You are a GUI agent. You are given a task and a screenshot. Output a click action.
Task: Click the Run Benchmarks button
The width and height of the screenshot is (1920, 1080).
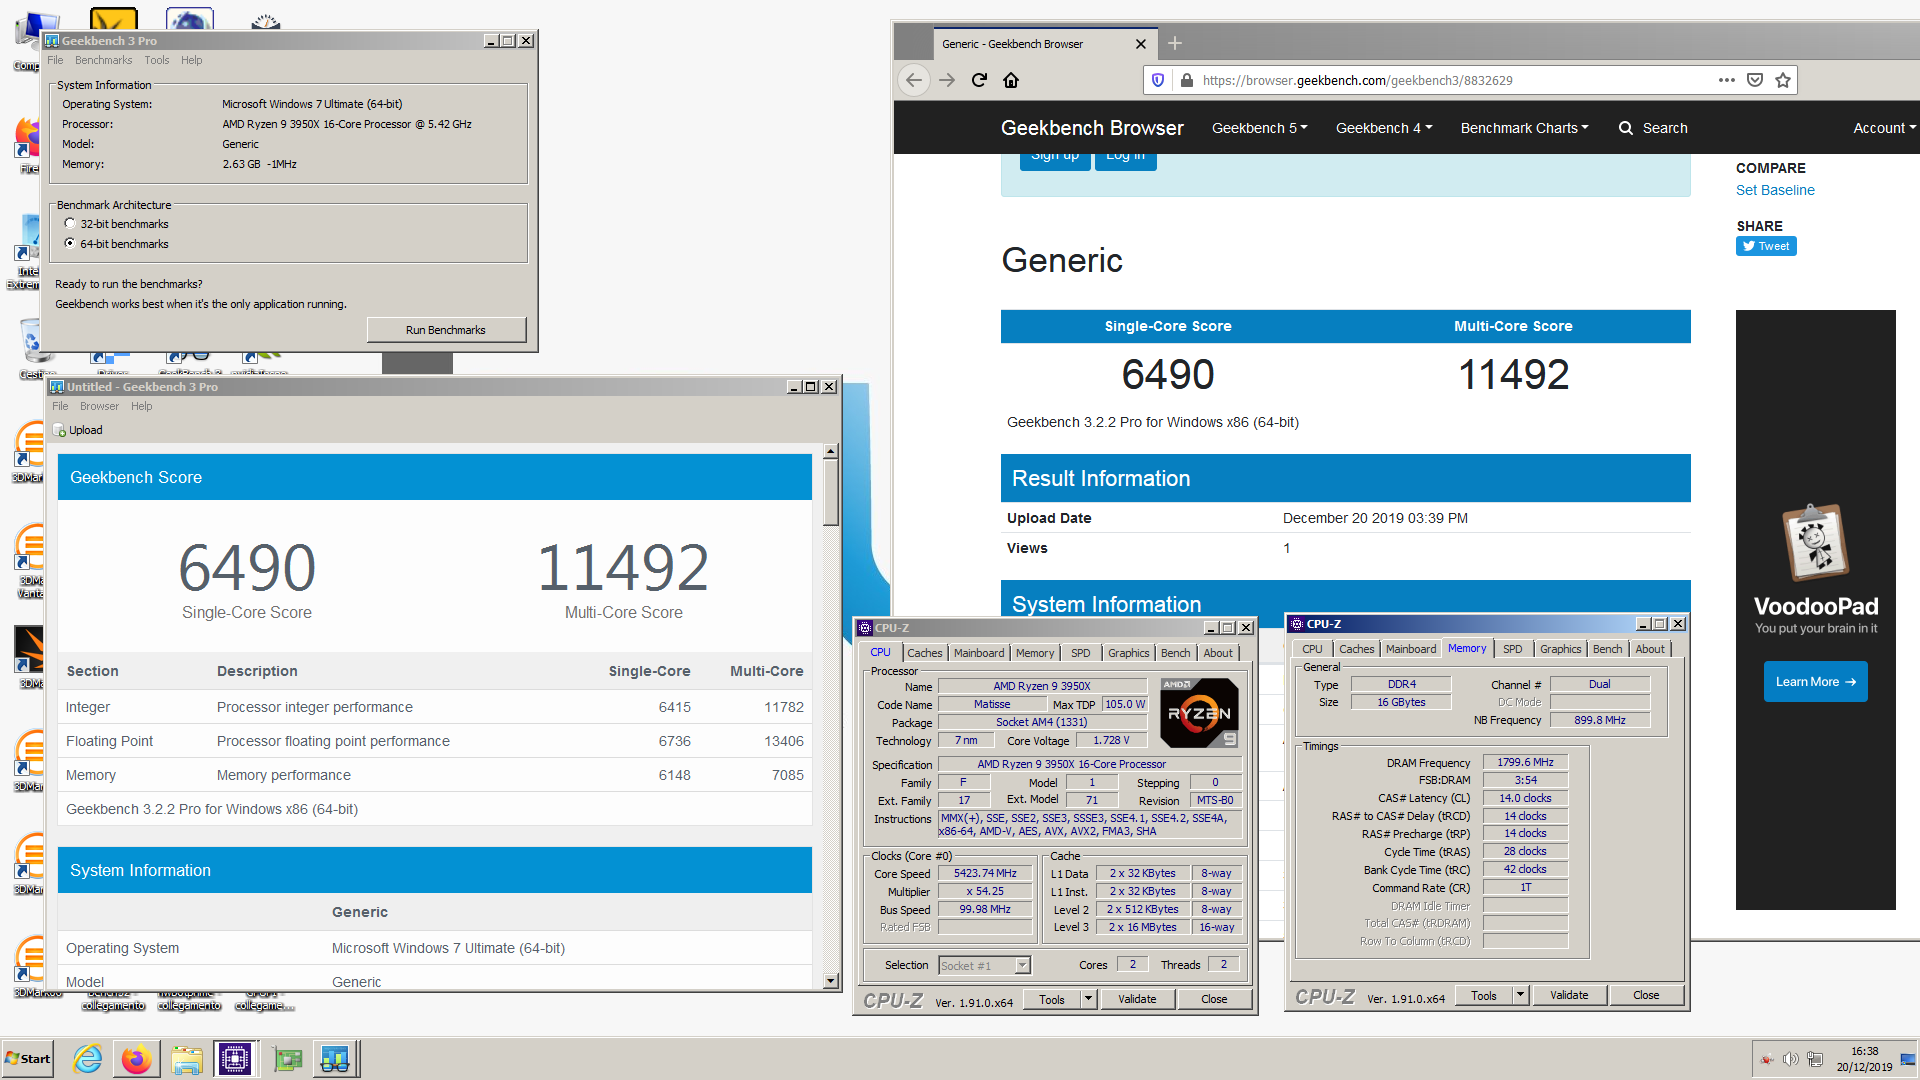(x=446, y=330)
